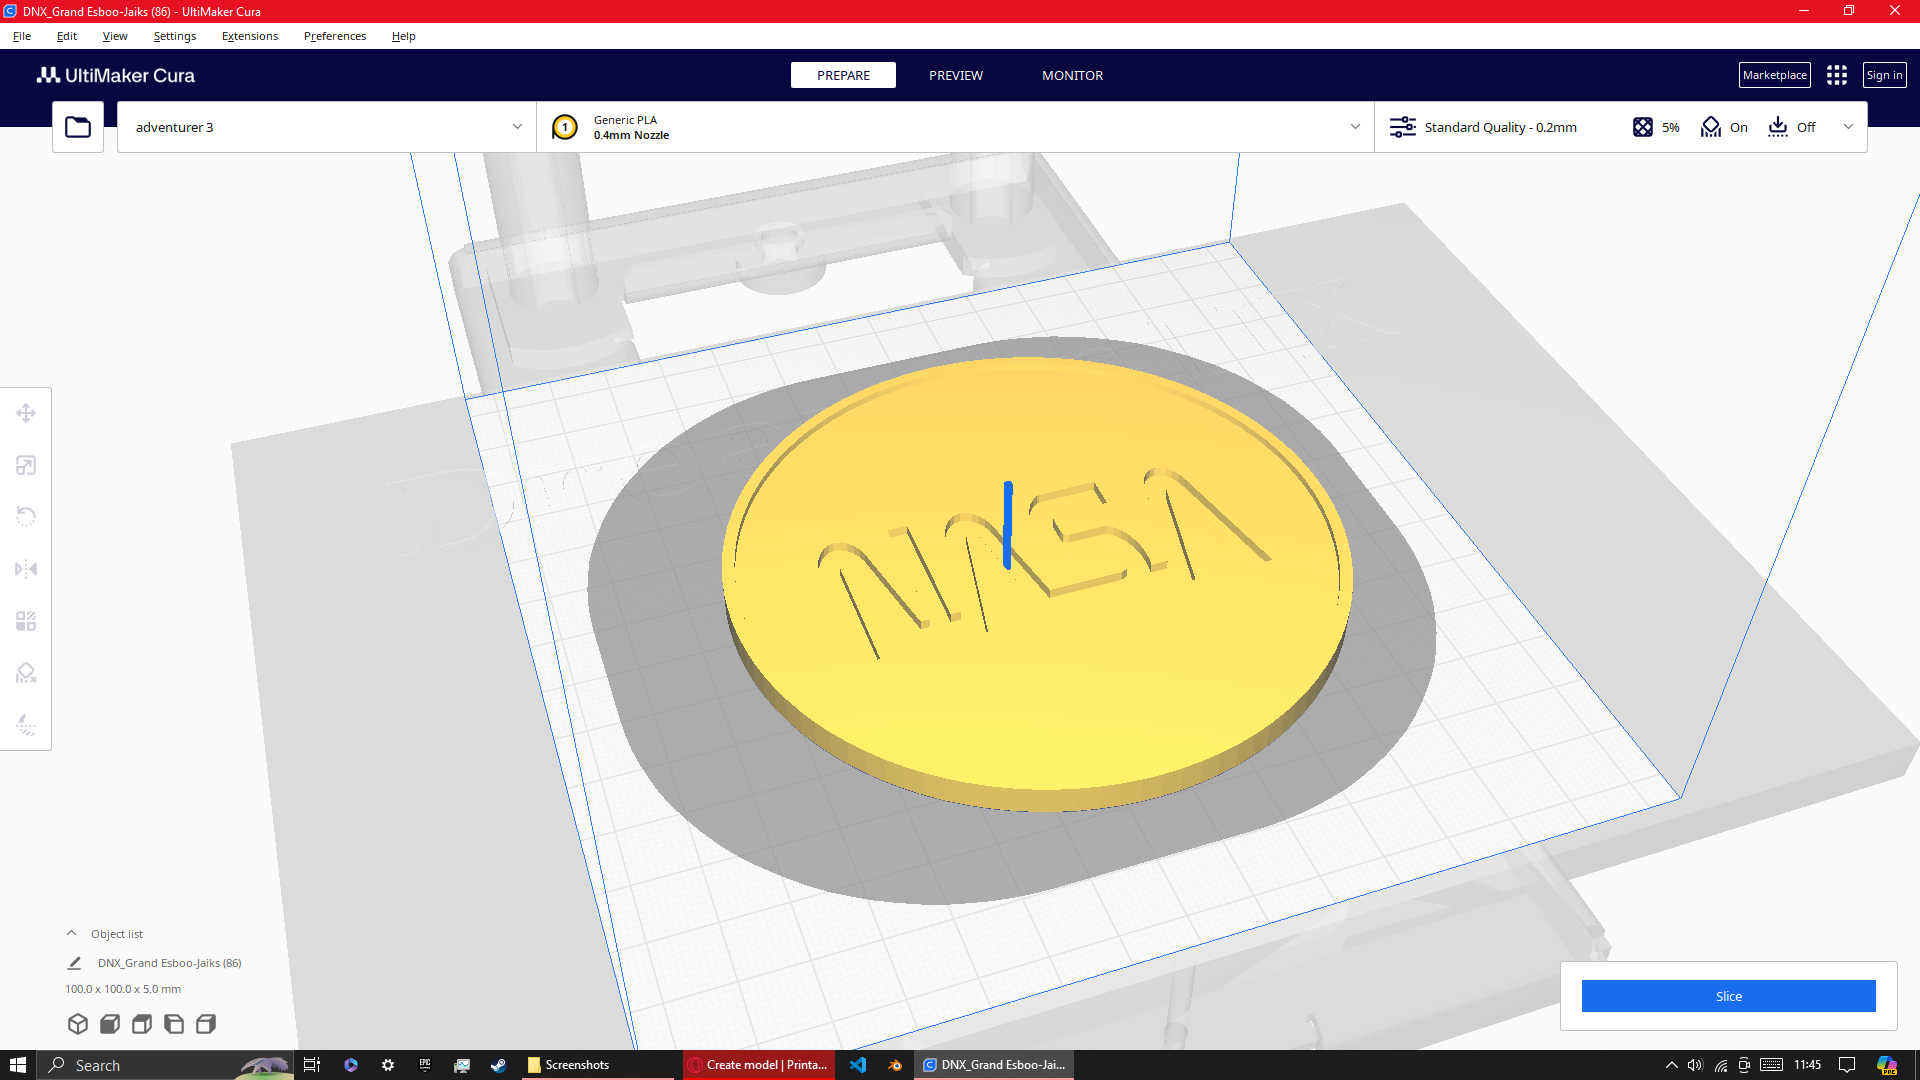Open the Help menu

pyautogui.click(x=404, y=36)
